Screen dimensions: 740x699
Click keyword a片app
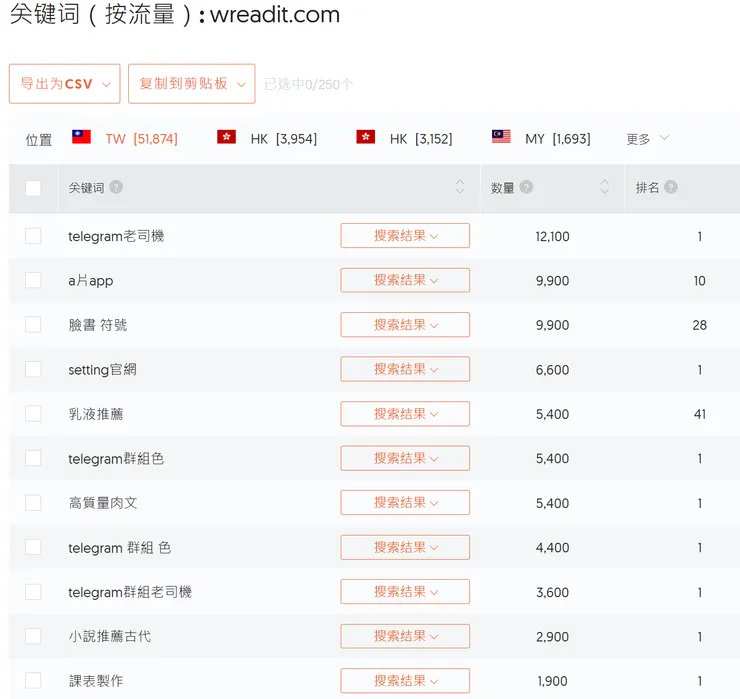[x=91, y=281]
